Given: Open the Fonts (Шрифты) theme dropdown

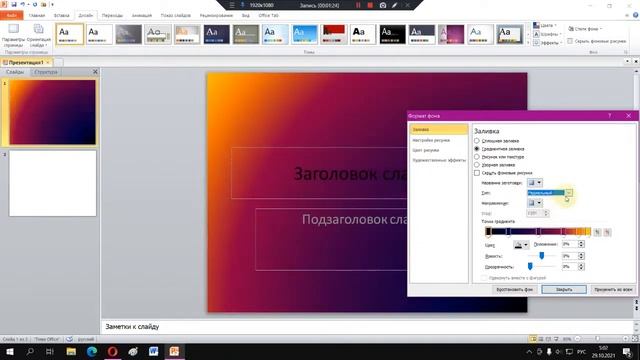Looking at the screenshot, I should [x=547, y=34].
